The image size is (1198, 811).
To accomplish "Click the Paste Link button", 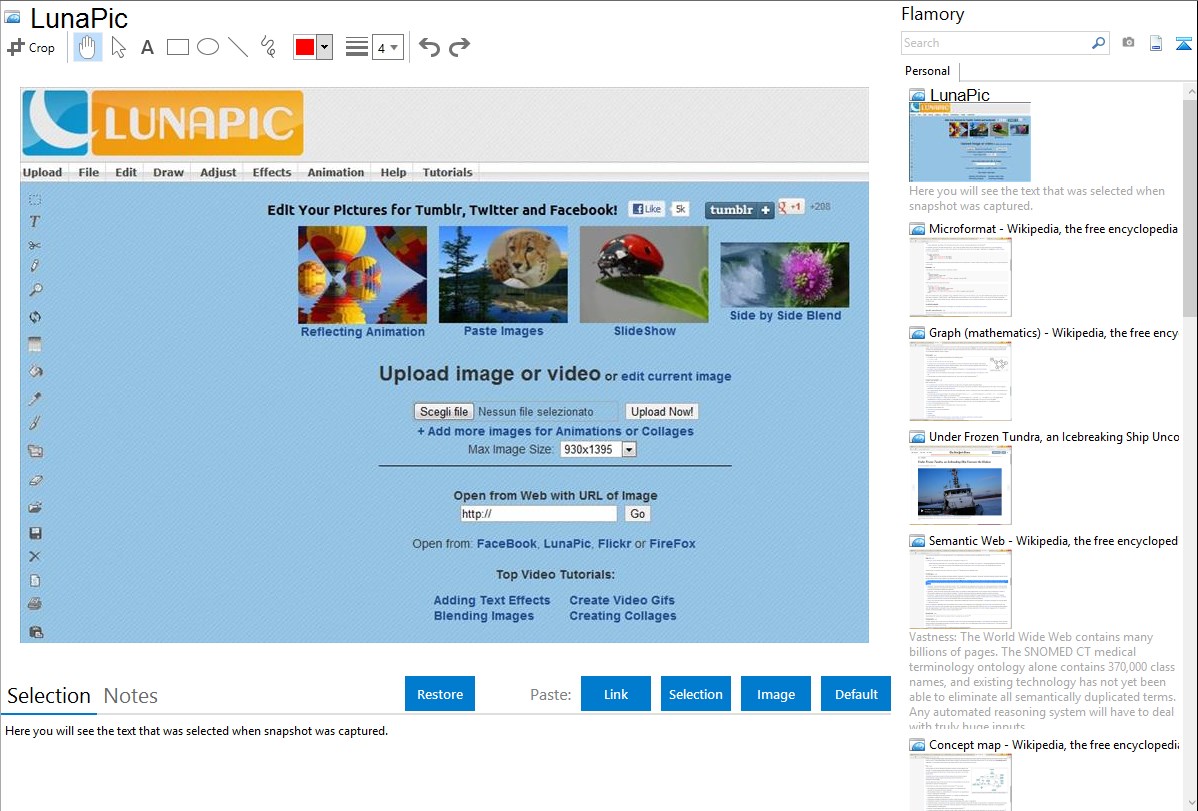I will [x=616, y=693].
